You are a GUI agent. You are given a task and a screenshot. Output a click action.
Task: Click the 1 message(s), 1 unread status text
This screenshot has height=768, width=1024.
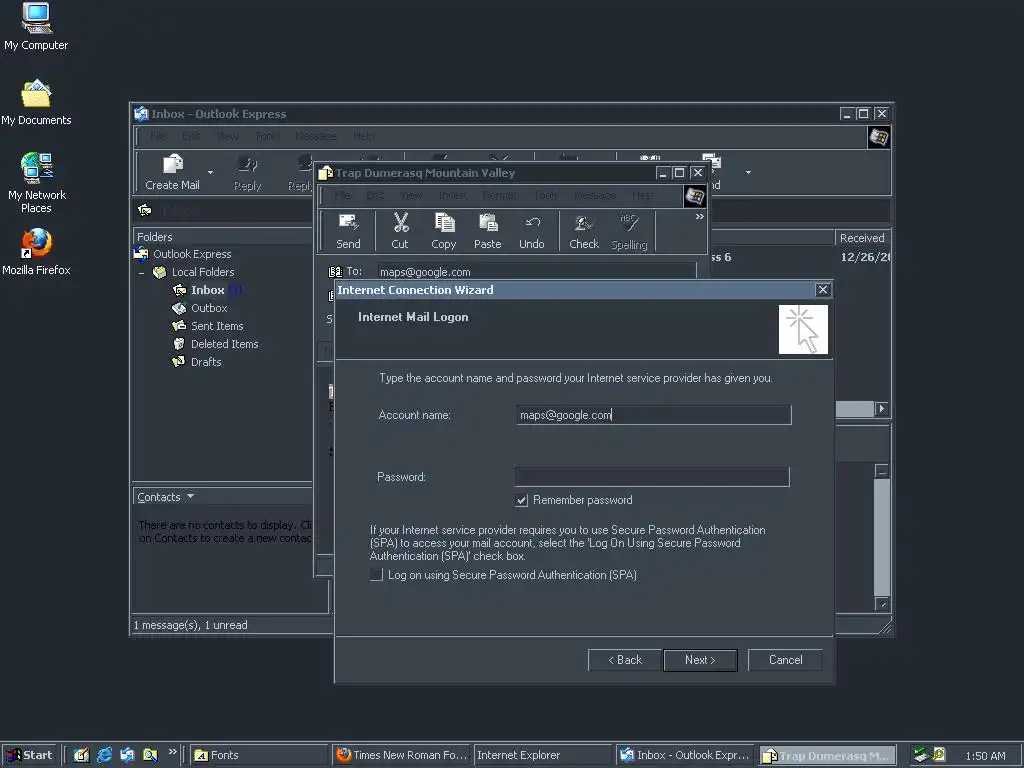(191, 625)
